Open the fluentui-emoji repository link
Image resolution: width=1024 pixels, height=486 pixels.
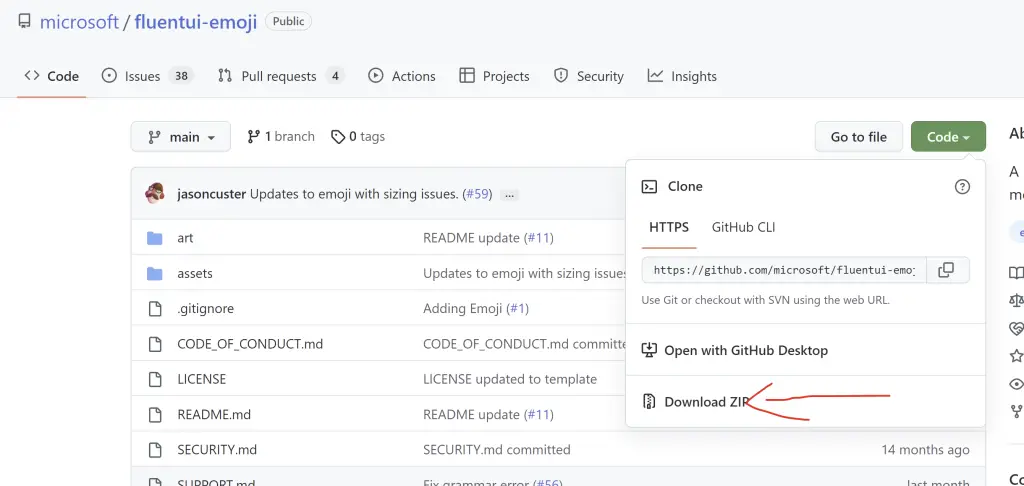coord(196,22)
